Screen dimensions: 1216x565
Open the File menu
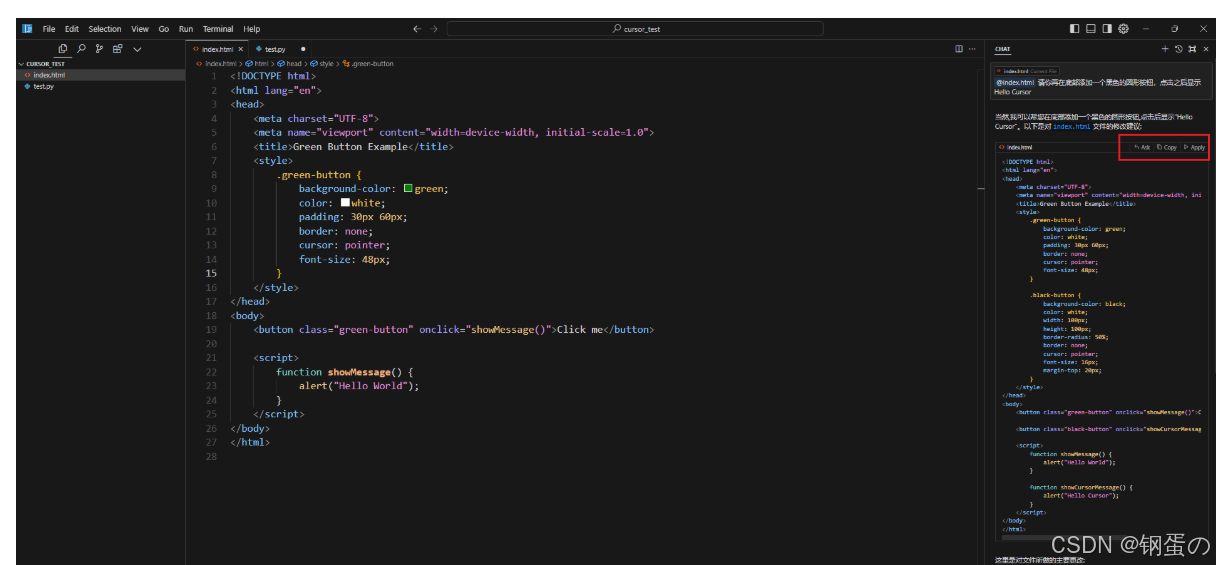click(x=49, y=29)
